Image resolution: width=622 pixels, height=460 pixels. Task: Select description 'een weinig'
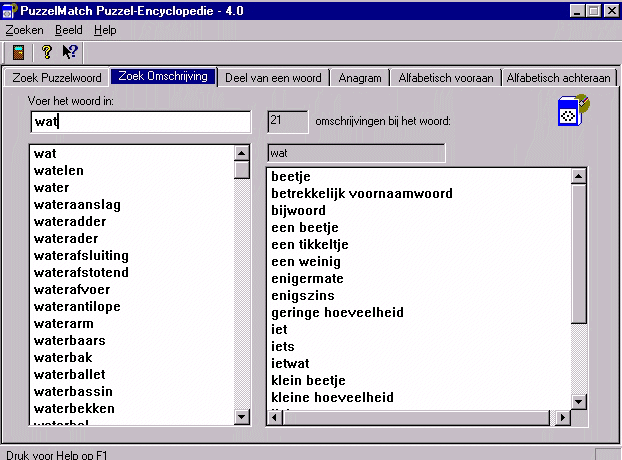pyautogui.click(x=306, y=262)
